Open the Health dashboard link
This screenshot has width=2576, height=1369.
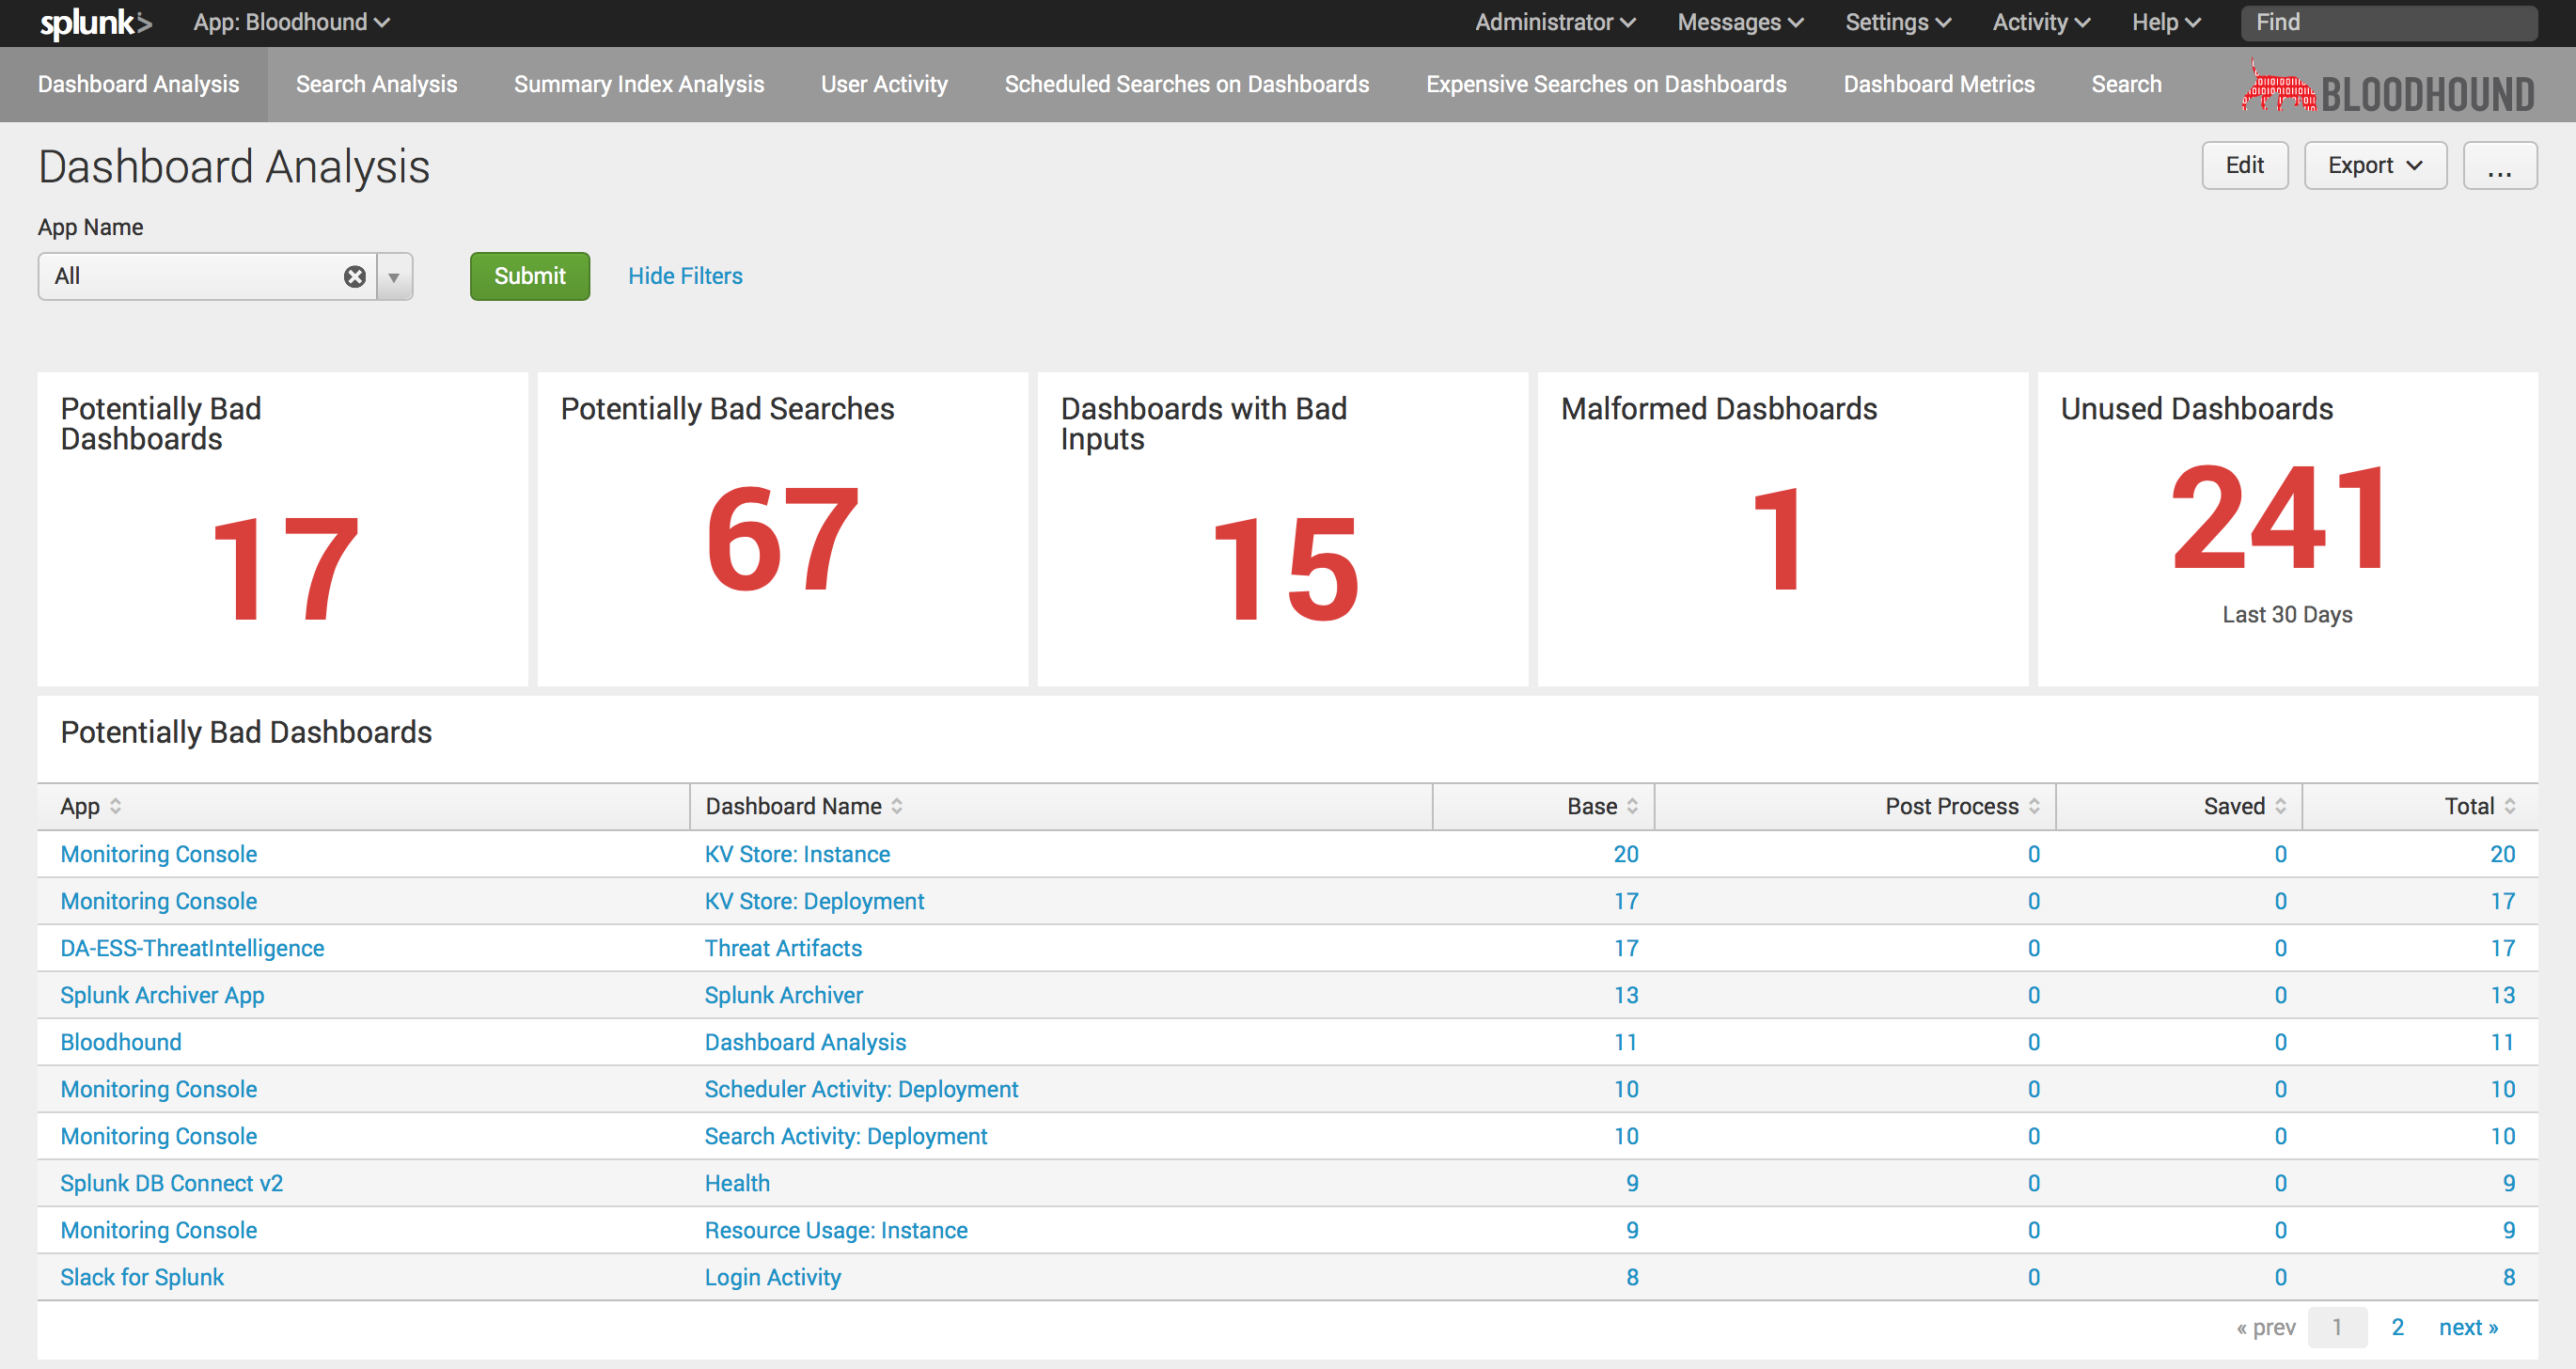(x=737, y=1183)
